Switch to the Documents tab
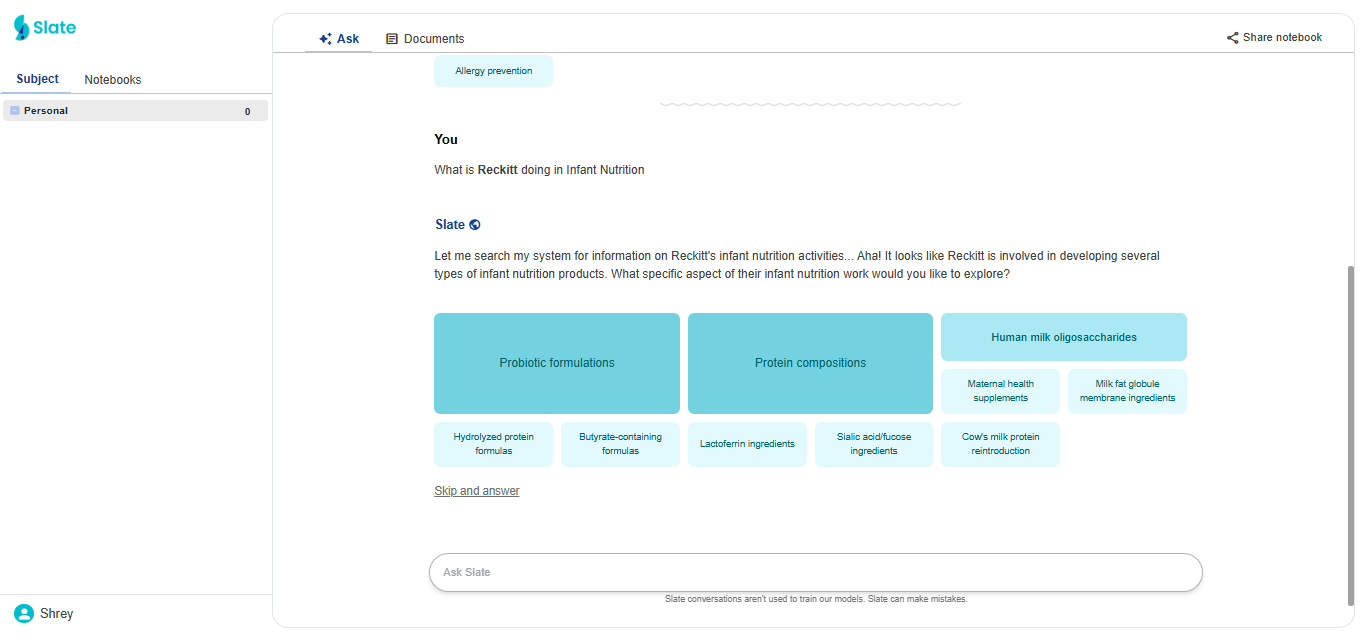Screen dimensions: 1366x641 click(425, 39)
